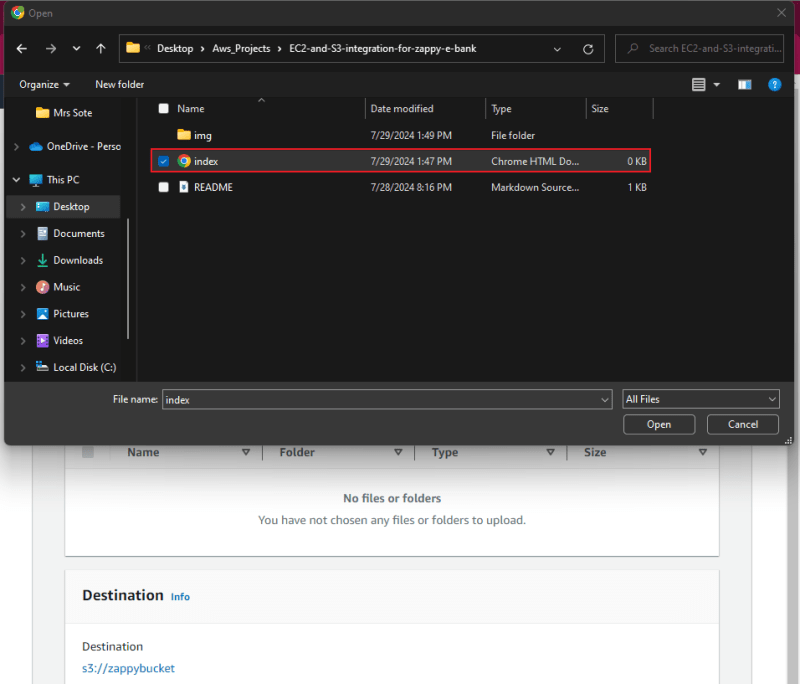
Task: Click folder icon in address bar
Action: click(133, 48)
